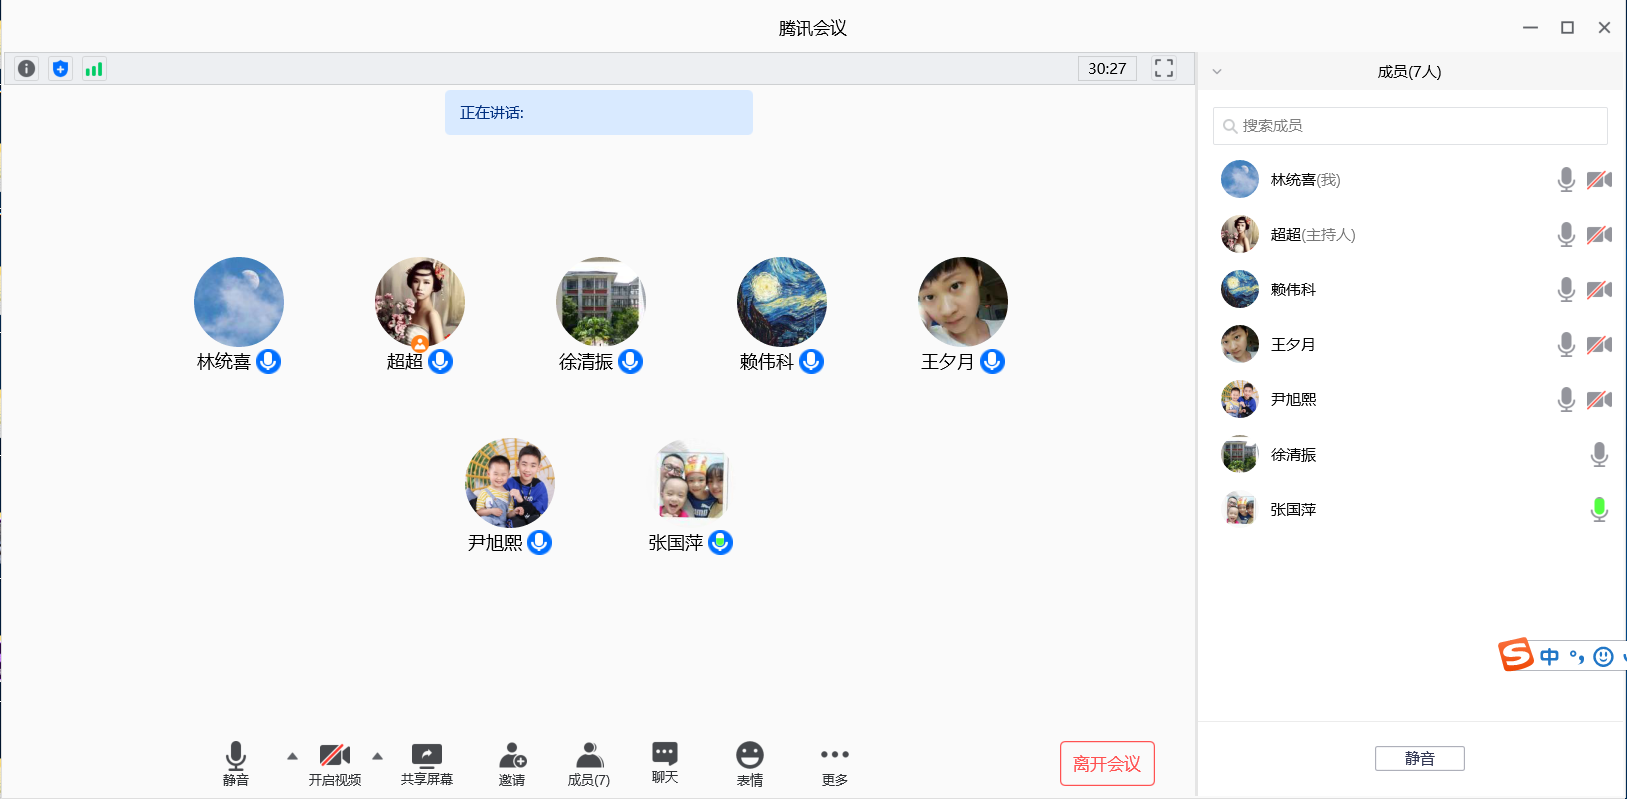1627x799 pixels.
Task: Open the Share Screen (共享屏幕) tool
Action: click(x=427, y=764)
